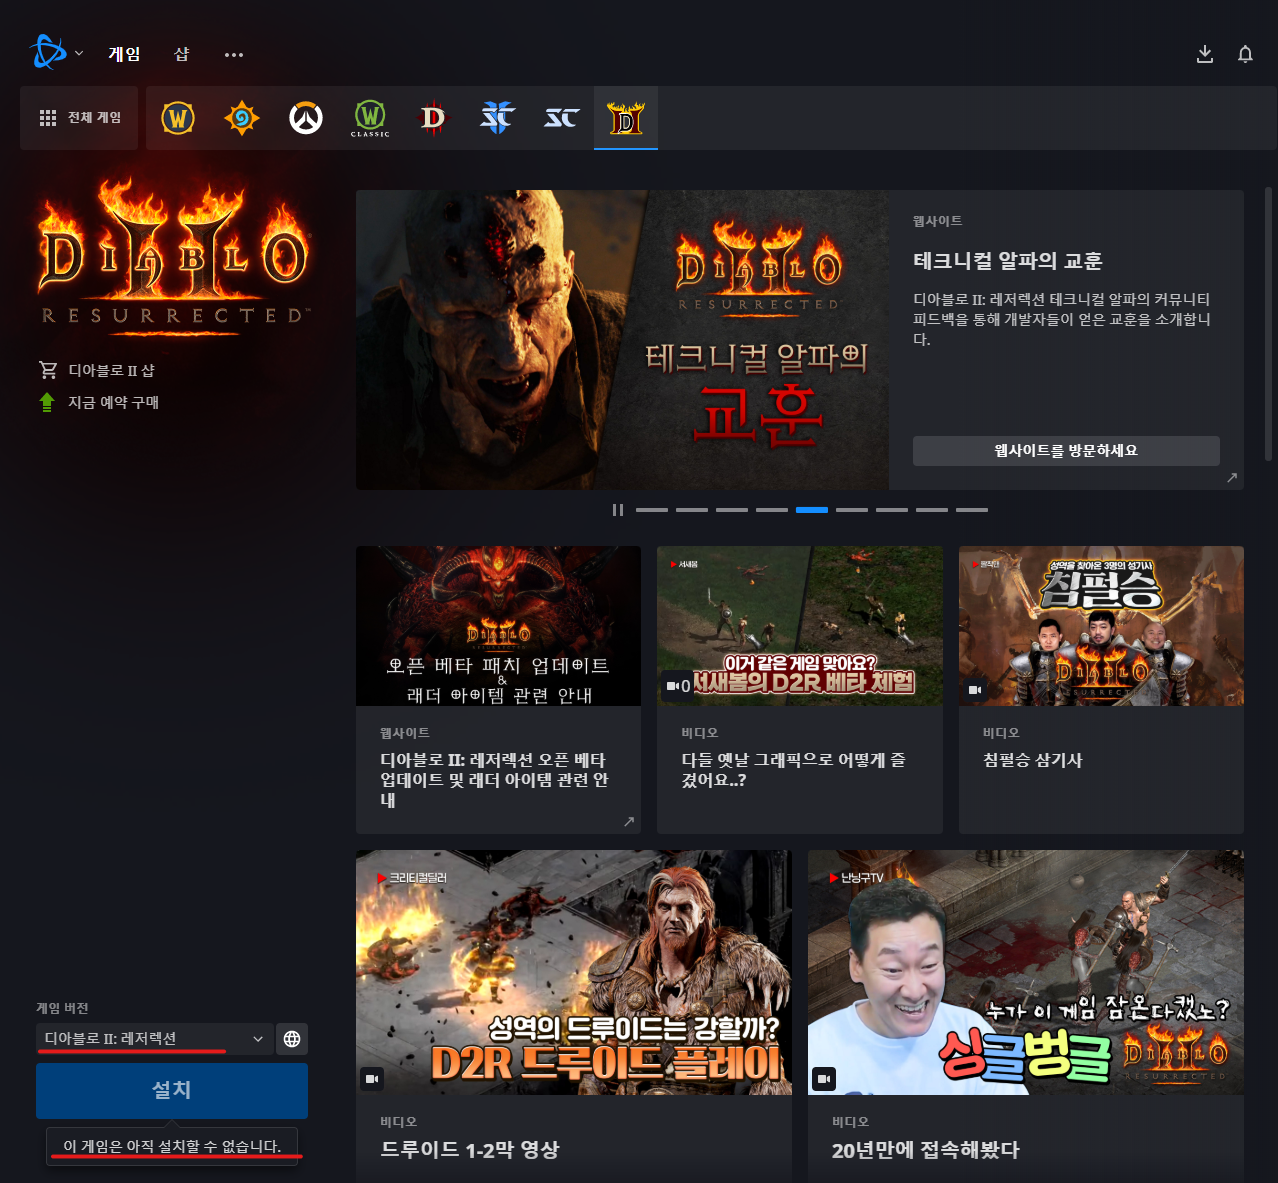The image size is (1278, 1183).
Task: Click the 지금 예약 구매 link
Action: tap(113, 402)
